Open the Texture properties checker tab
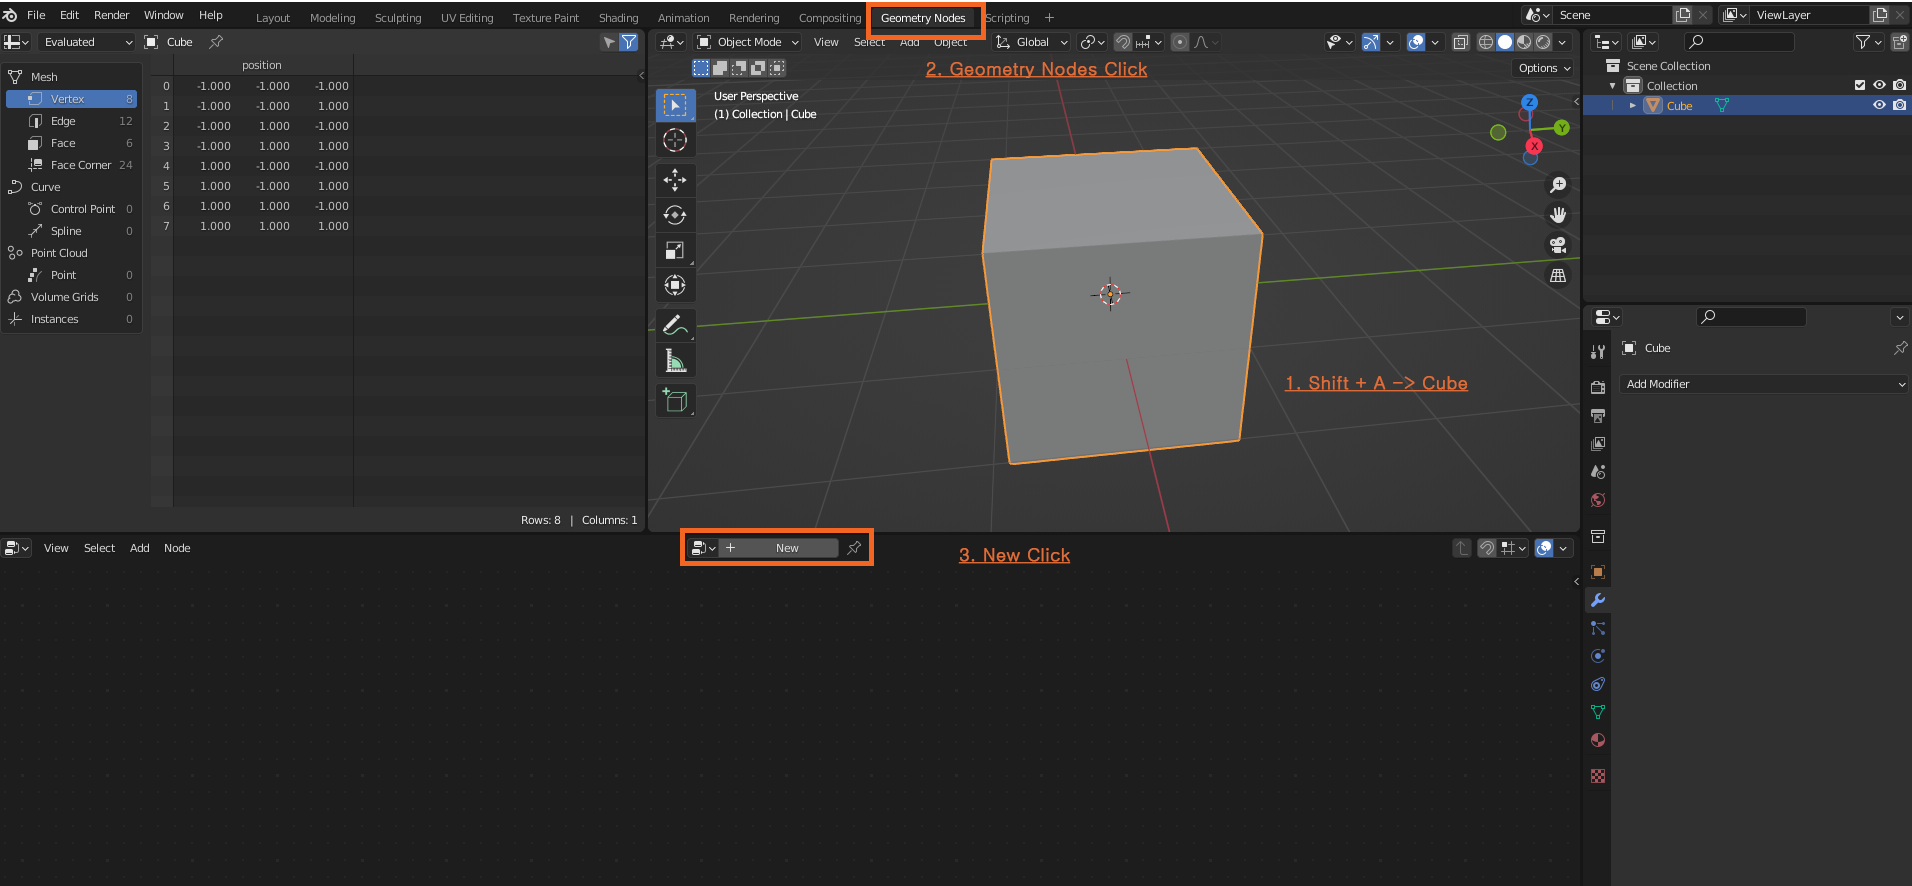The height and width of the screenshot is (886, 1912). pos(1598,776)
